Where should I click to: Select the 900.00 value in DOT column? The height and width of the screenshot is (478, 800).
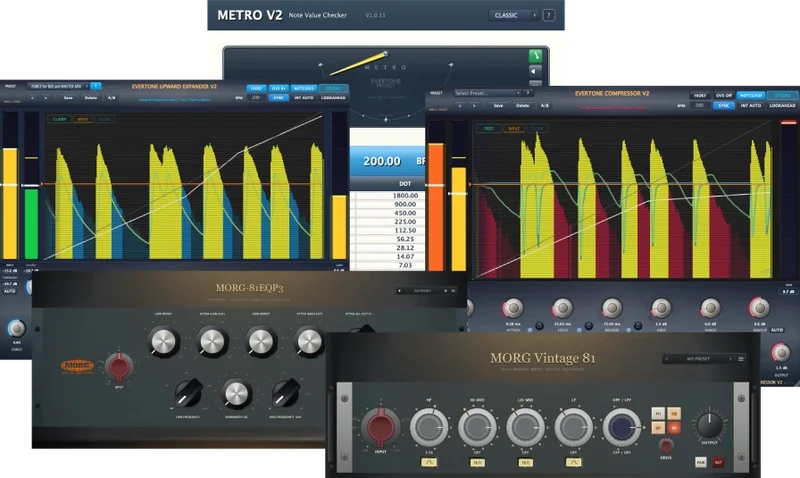pyautogui.click(x=405, y=204)
